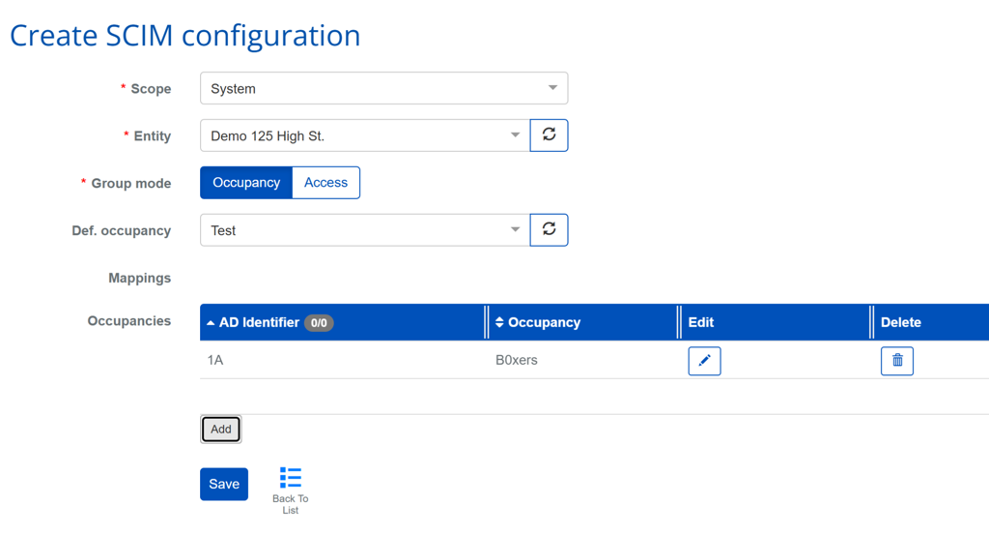Open the Def. occupancy dropdown showing Test
Screen dimensions: 990x536
tap(364, 230)
